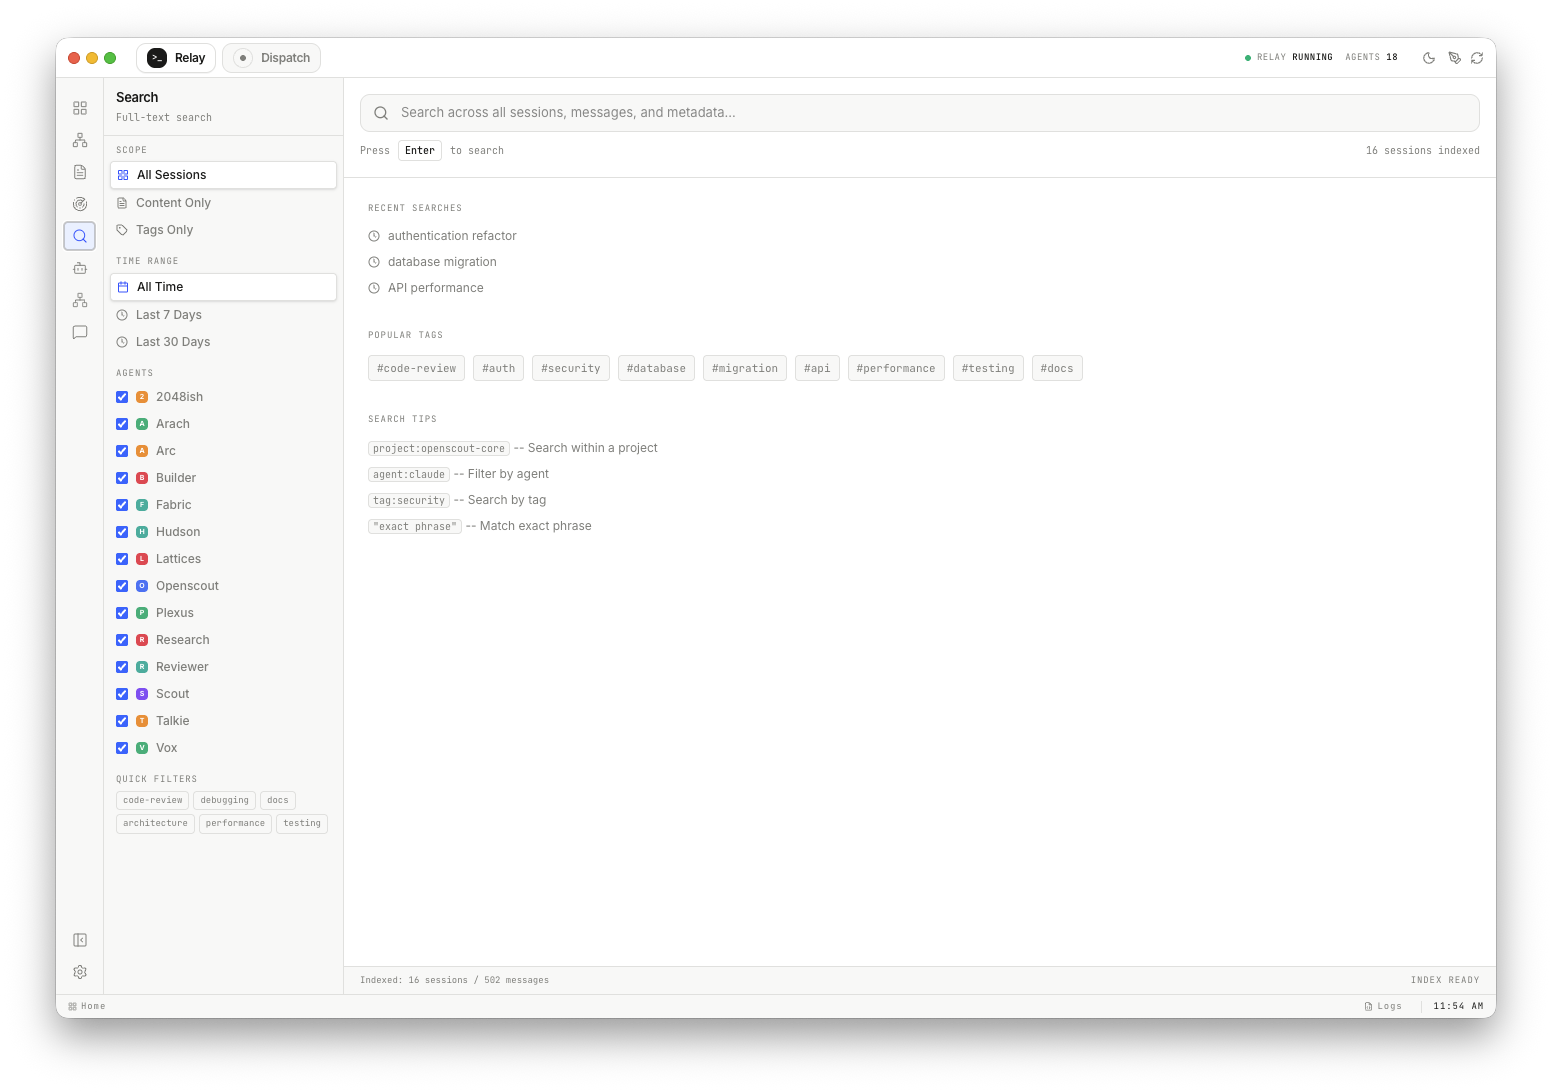Click the #security popular tag
The image size is (1552, 1092).
(570, 368)
